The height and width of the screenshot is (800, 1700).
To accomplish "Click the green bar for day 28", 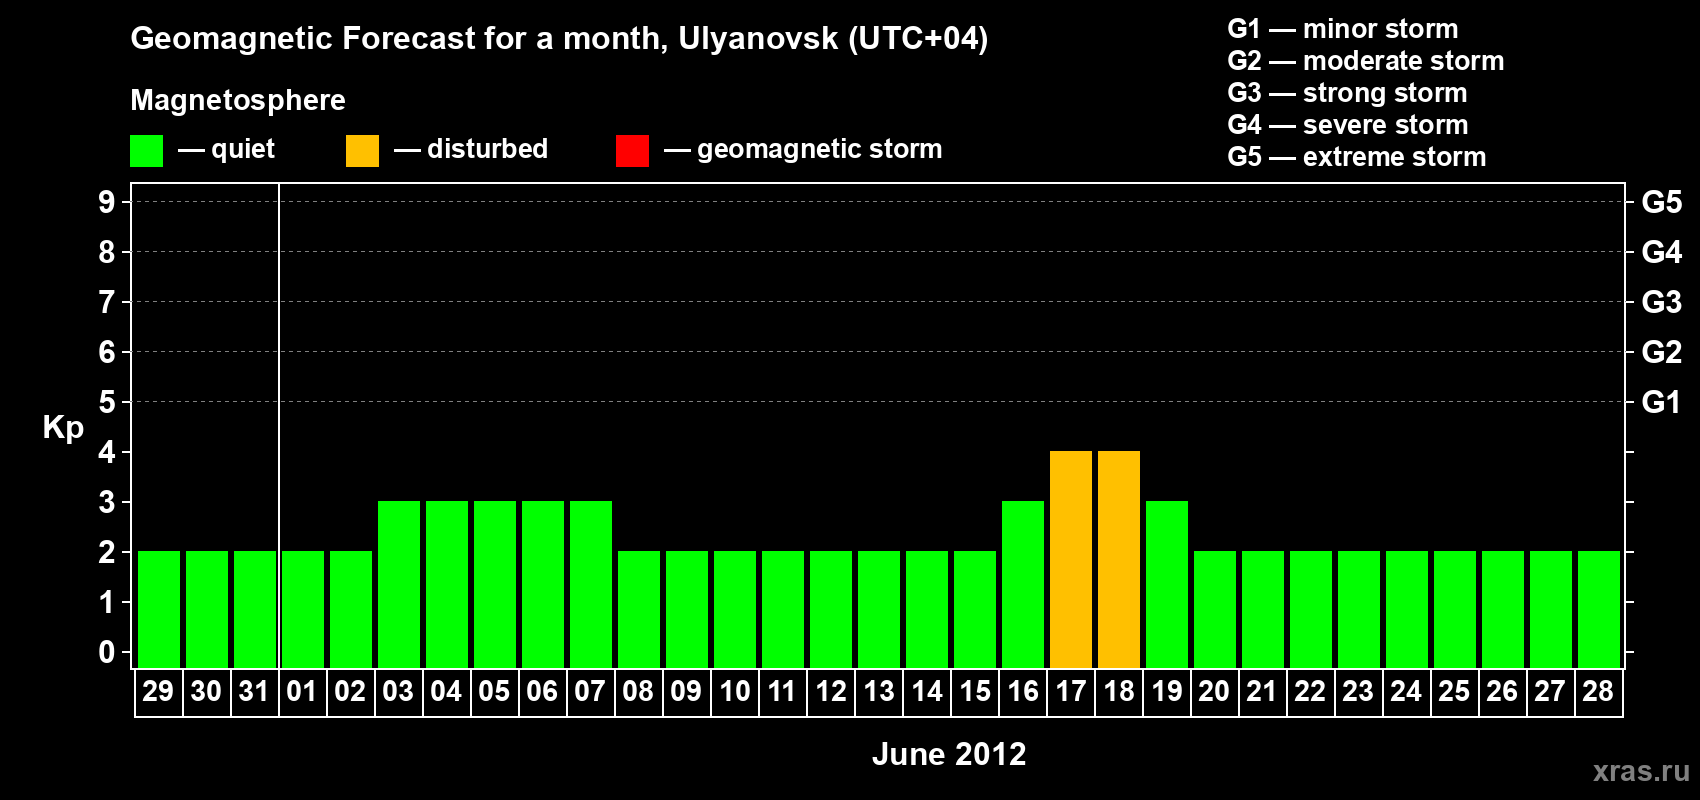I will click(x=1599, y=609).
